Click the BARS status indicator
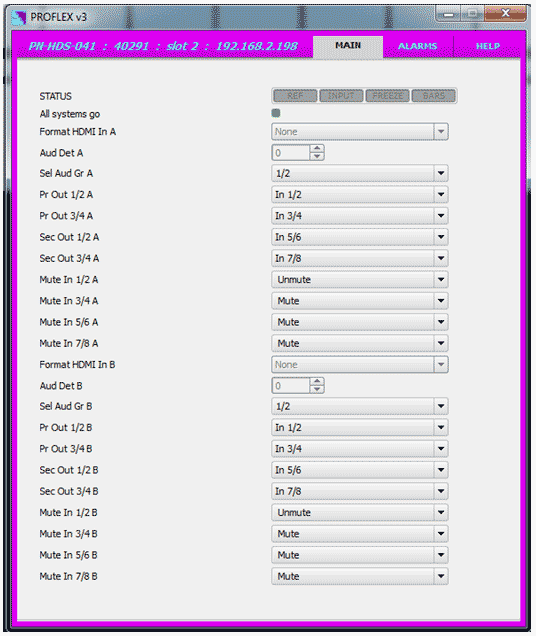This screenshot has height=636, width=536. point(433,96)
